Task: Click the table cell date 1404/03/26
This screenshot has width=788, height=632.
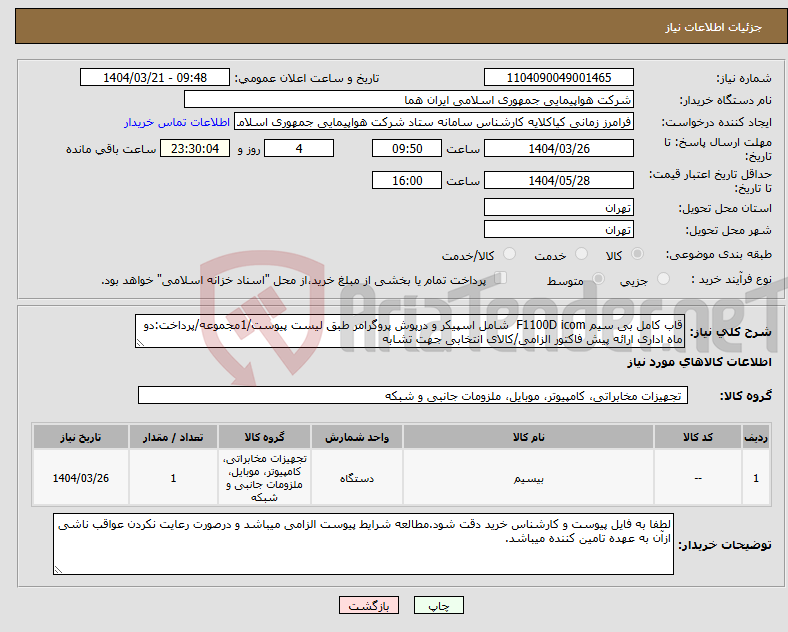Action: tap(80, 478)
